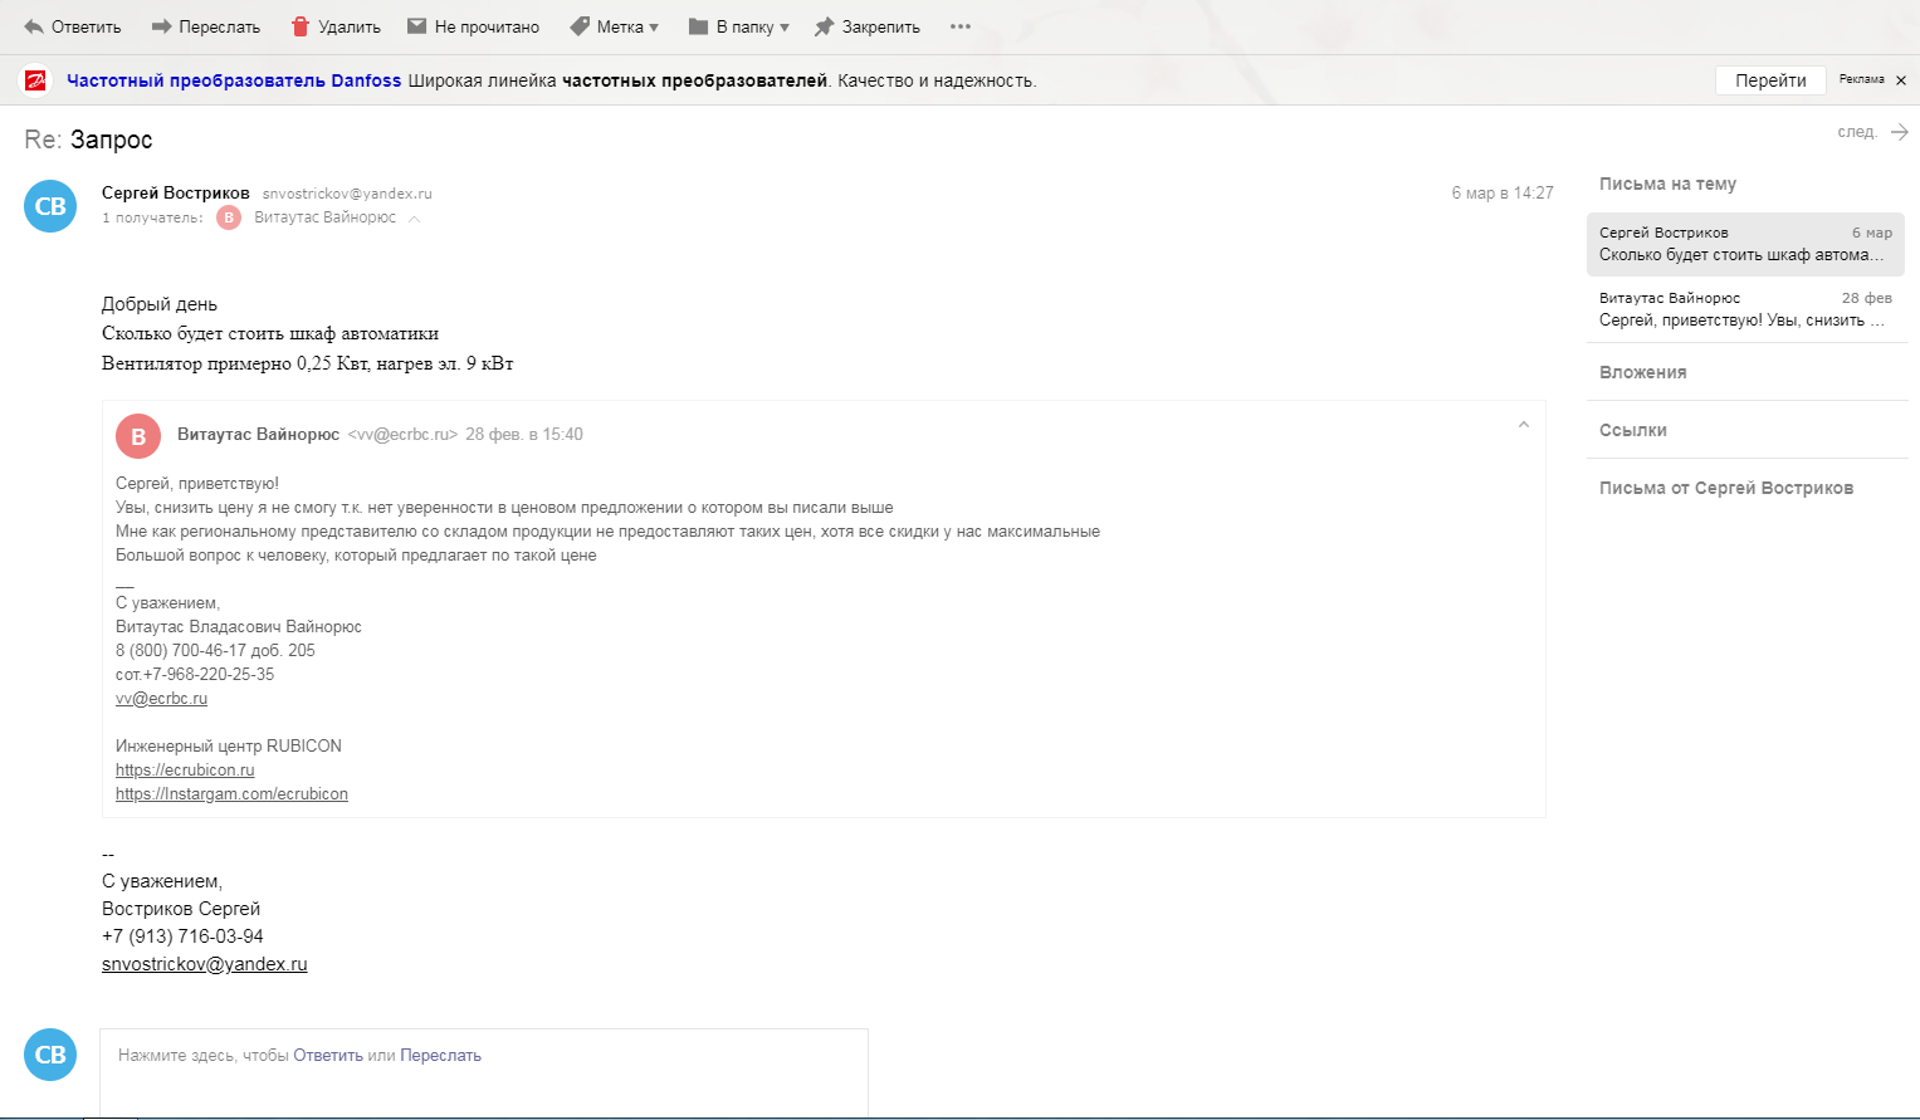Open the Instargam.com/ecrubicon link
This screenshot has width=1920, height=1120.
[x=232, y=794]
